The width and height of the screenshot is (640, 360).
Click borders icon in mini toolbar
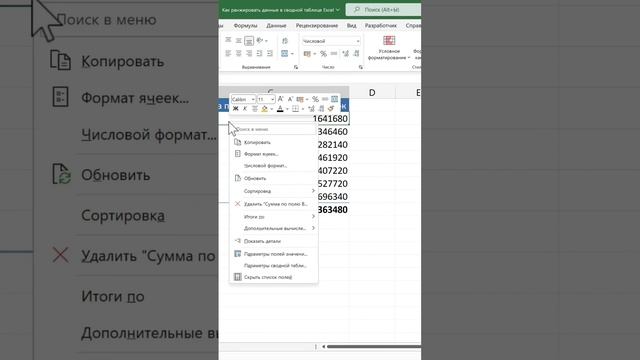(x=296, y=109)
